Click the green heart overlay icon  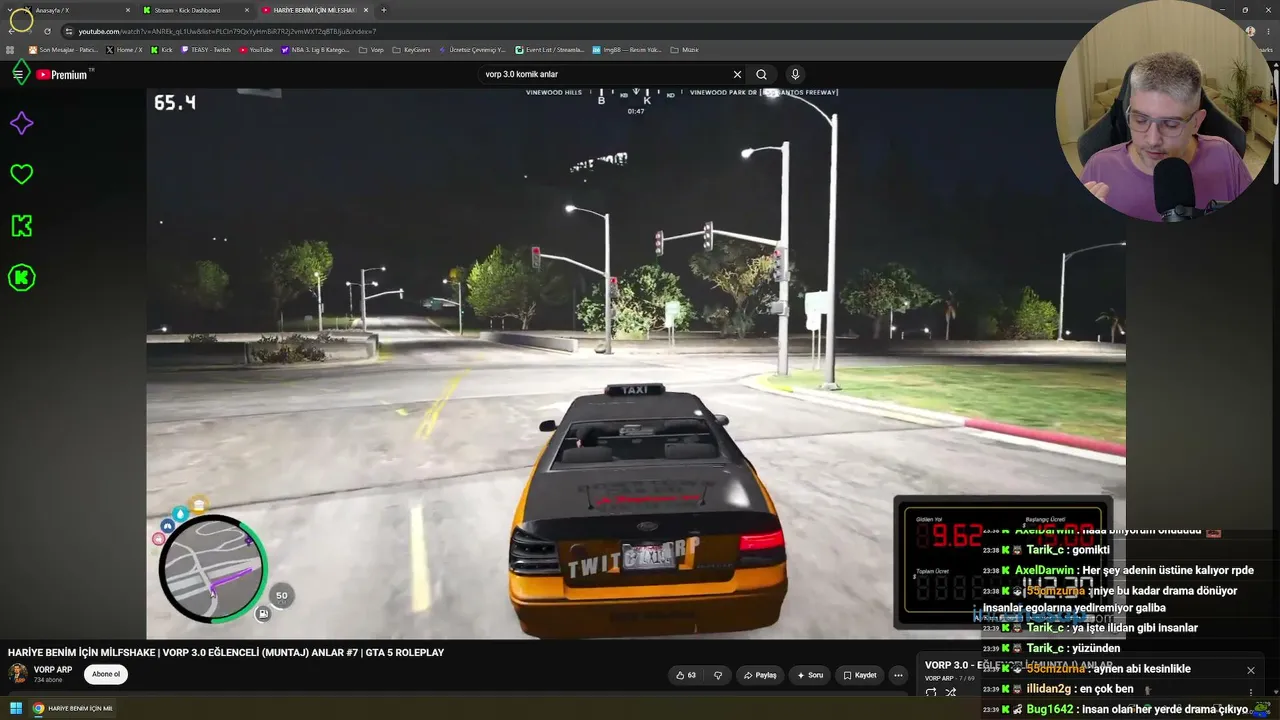[21, 174]
